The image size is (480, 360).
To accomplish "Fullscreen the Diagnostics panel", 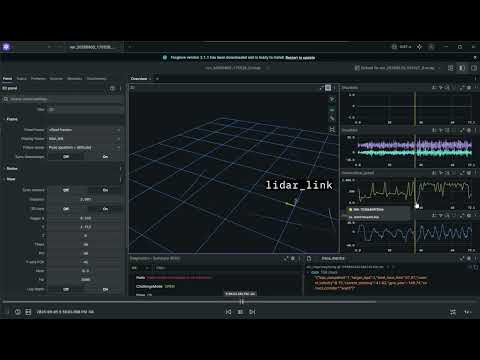I will 286,258.
